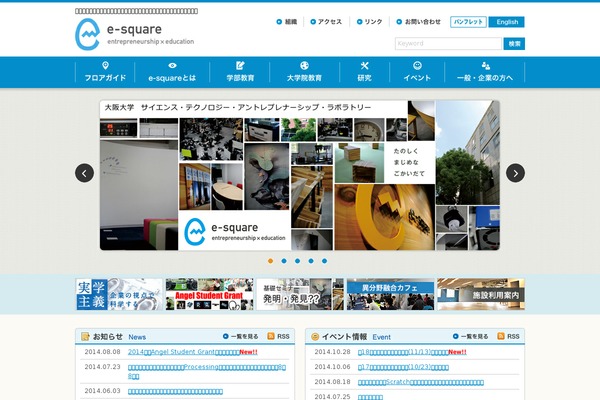Open the 異分野融合カフェ banner
Viewport: 600px width, 400px height.
click(x=390, y=294)
